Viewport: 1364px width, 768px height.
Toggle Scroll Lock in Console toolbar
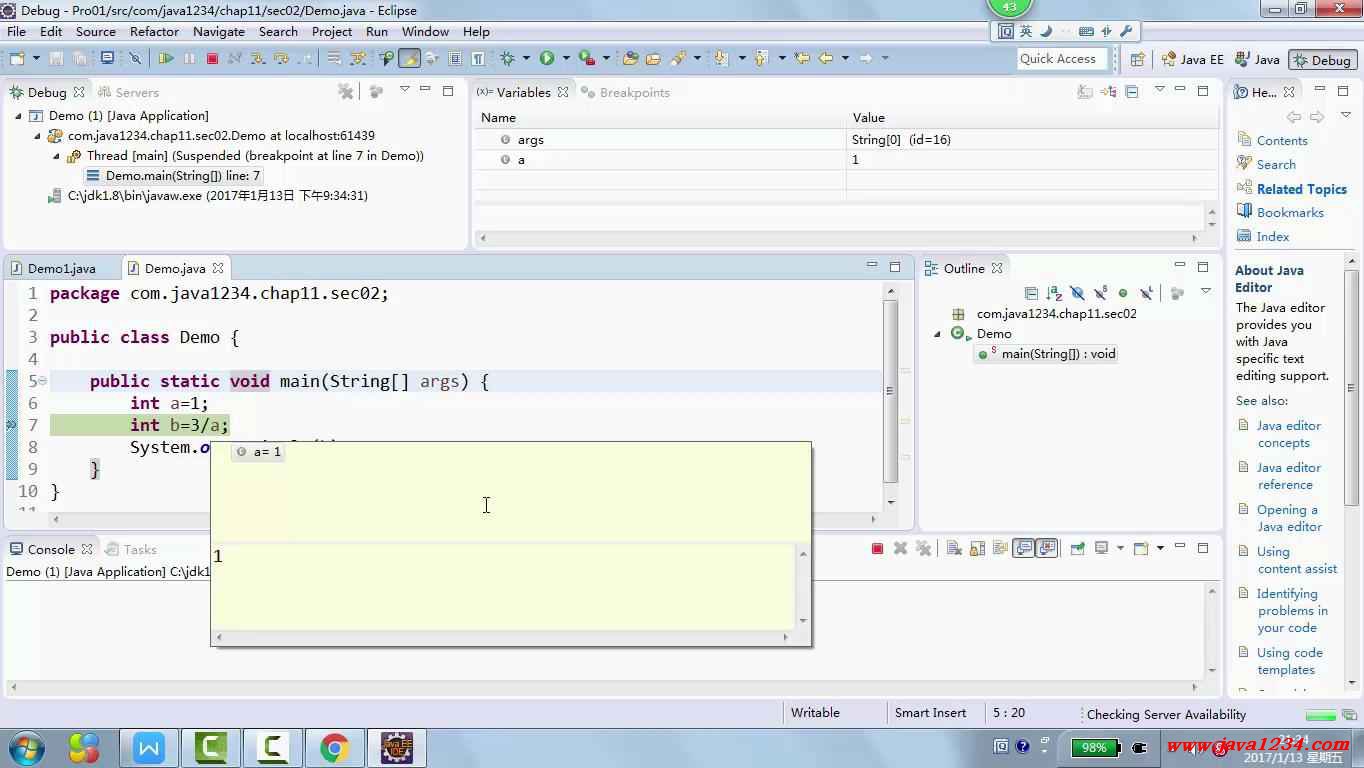pos(977,548)
